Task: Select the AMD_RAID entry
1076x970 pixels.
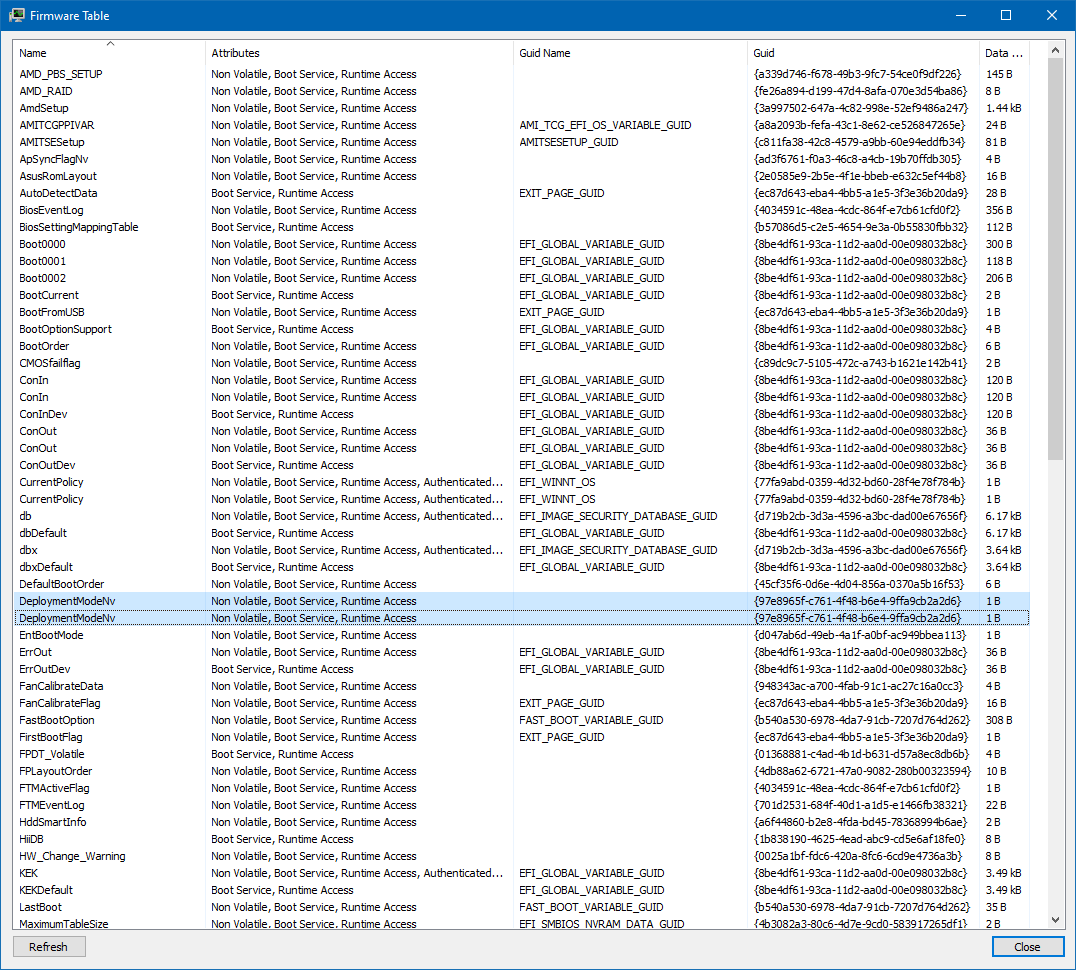Action: [522, 91]
